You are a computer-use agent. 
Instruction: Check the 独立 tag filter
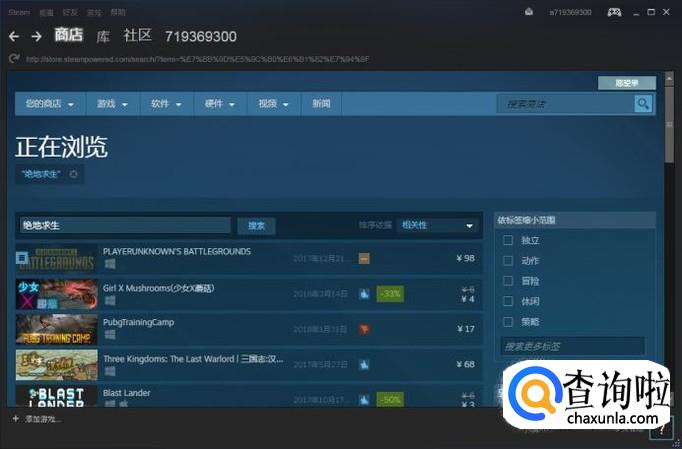(x=508, y=240)
